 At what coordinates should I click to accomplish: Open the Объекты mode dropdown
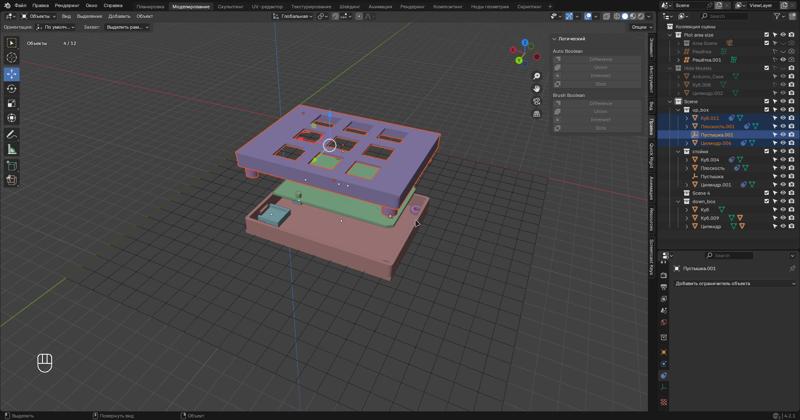click(38, 16)
